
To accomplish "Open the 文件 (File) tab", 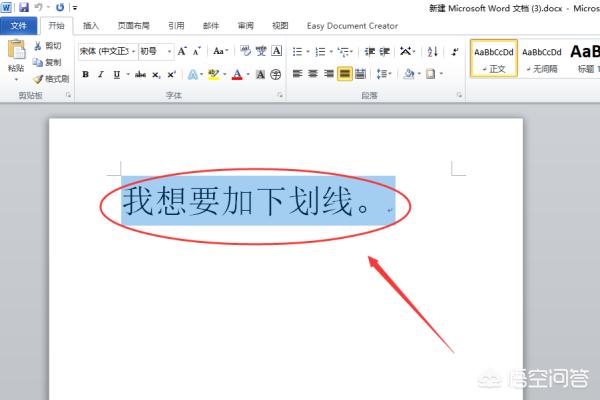I will [18, 26].
